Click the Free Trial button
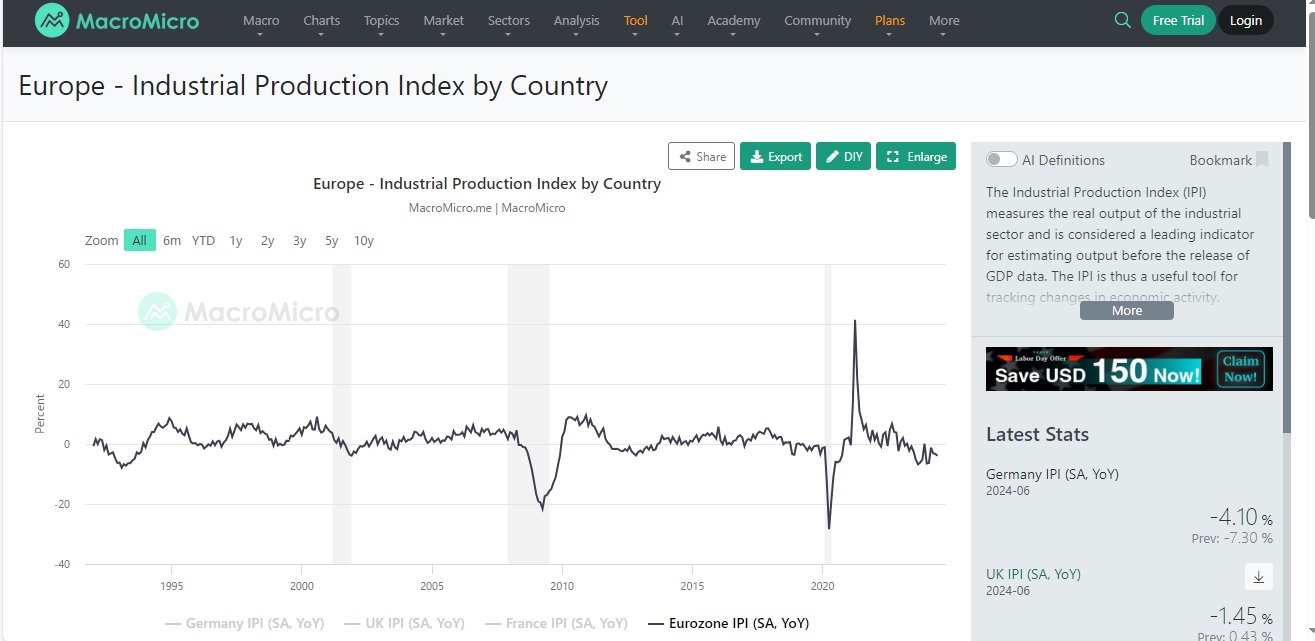 1178,21
